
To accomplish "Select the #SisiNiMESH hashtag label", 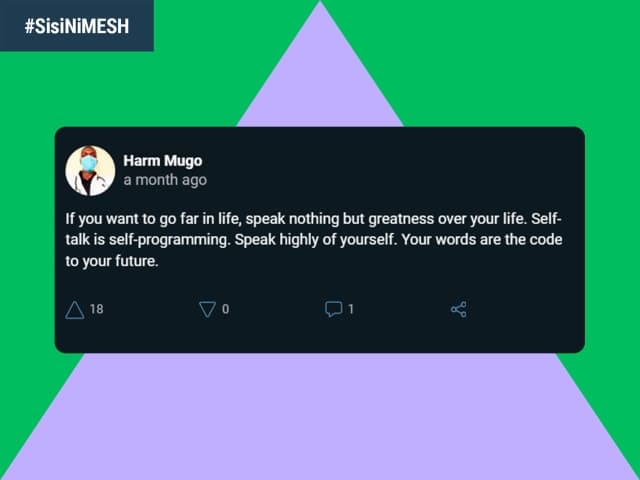I will (76, 25).
